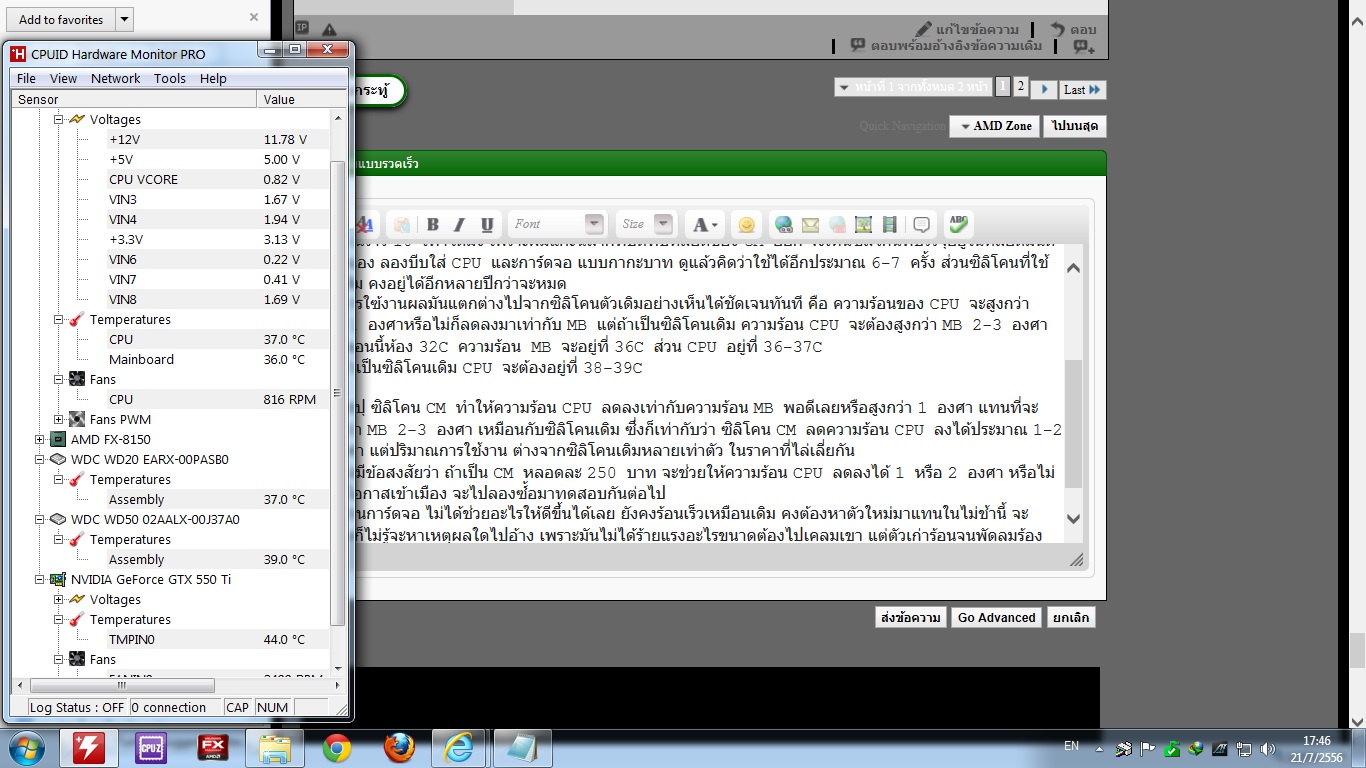Expand the Voltages node under NVIDIA GeForce
The image size is (1366, 768).
coord(59,599)
